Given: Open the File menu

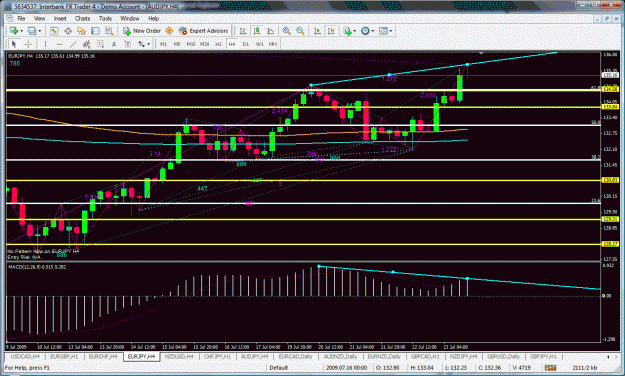Looking at the screenshot, I should click(21, 18).
